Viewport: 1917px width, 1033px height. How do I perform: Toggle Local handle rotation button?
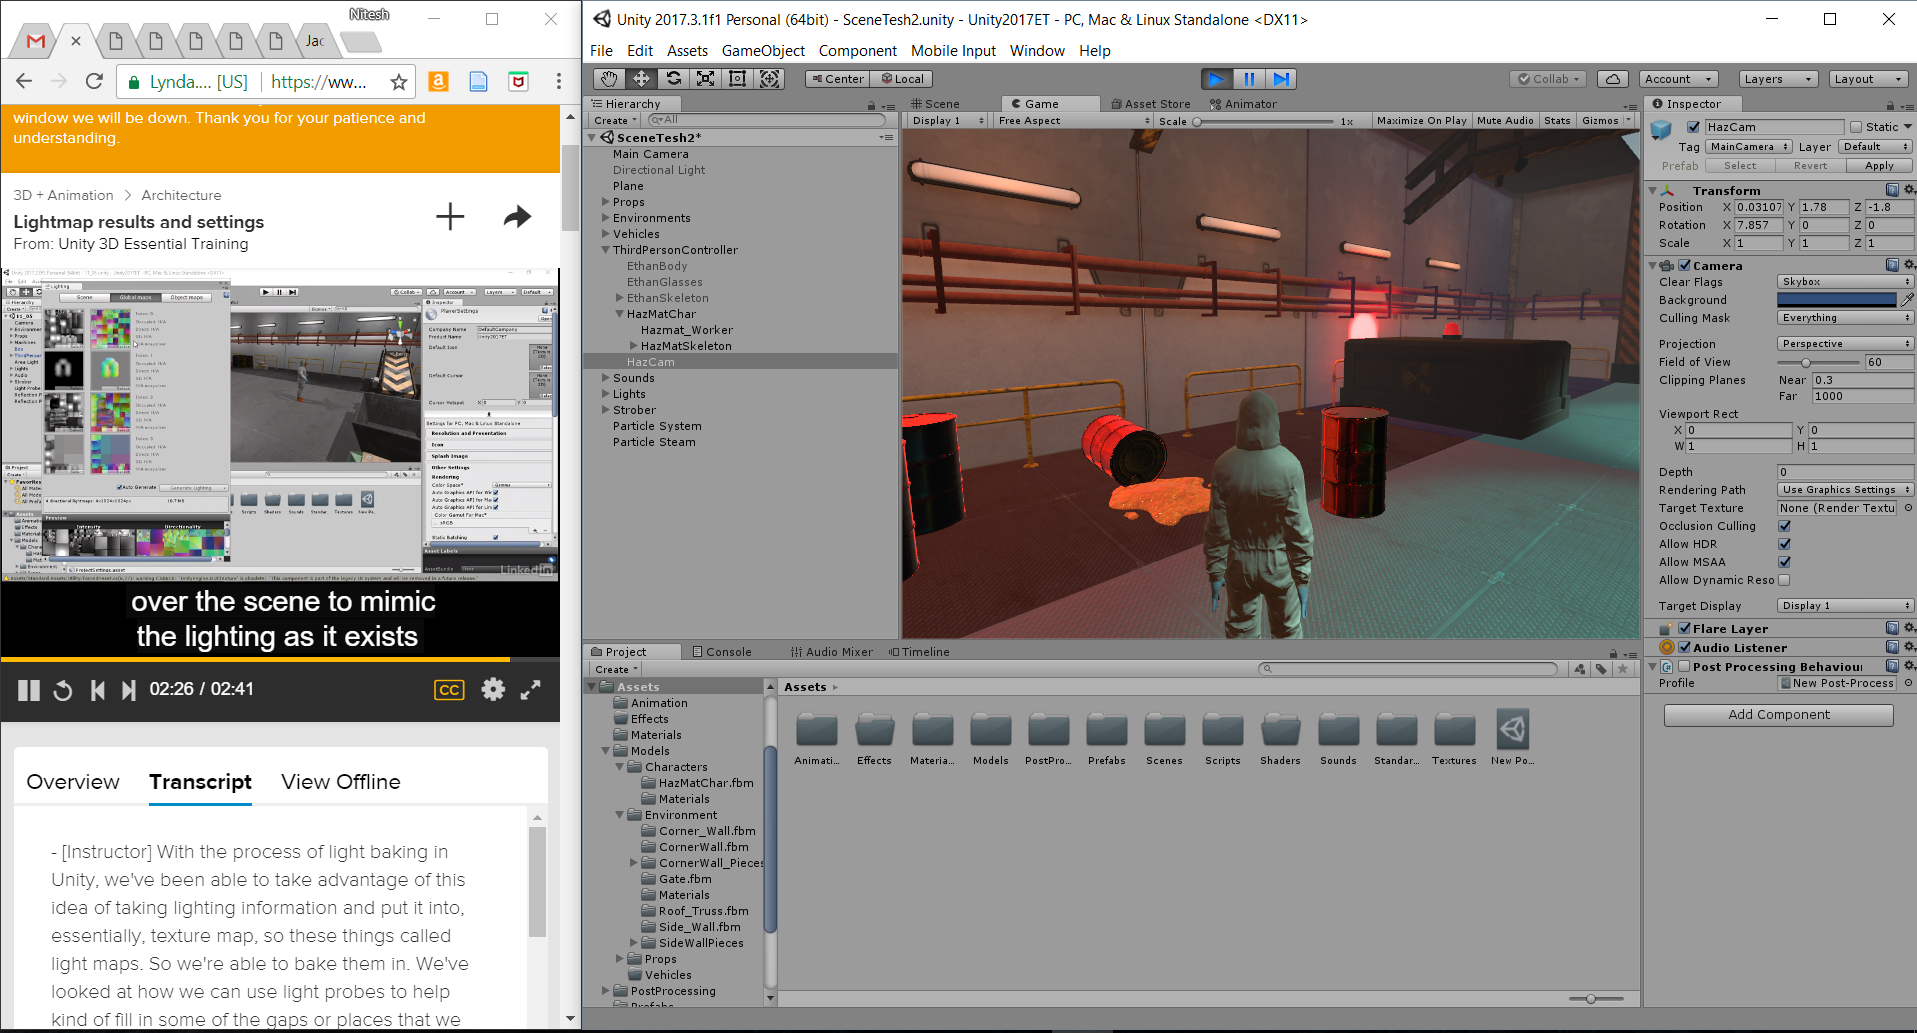coord(902,79)
